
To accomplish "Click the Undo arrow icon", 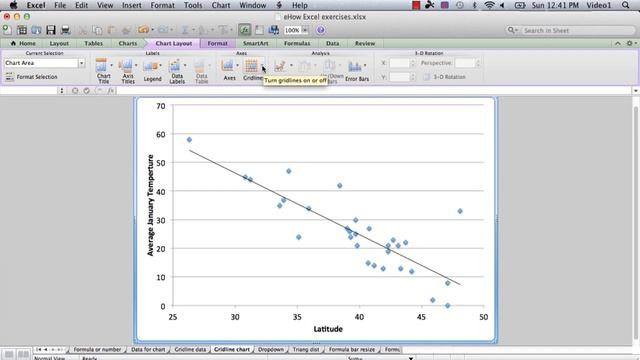I will [143, 30].
